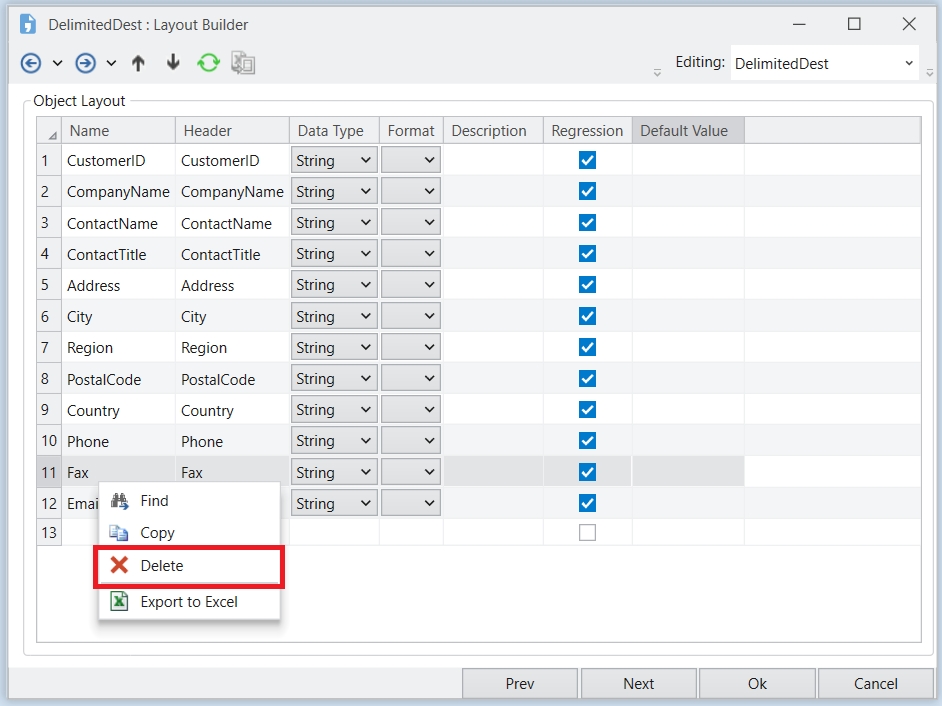Click the red X Delete icon
The image size is (942, 706).
120,566
